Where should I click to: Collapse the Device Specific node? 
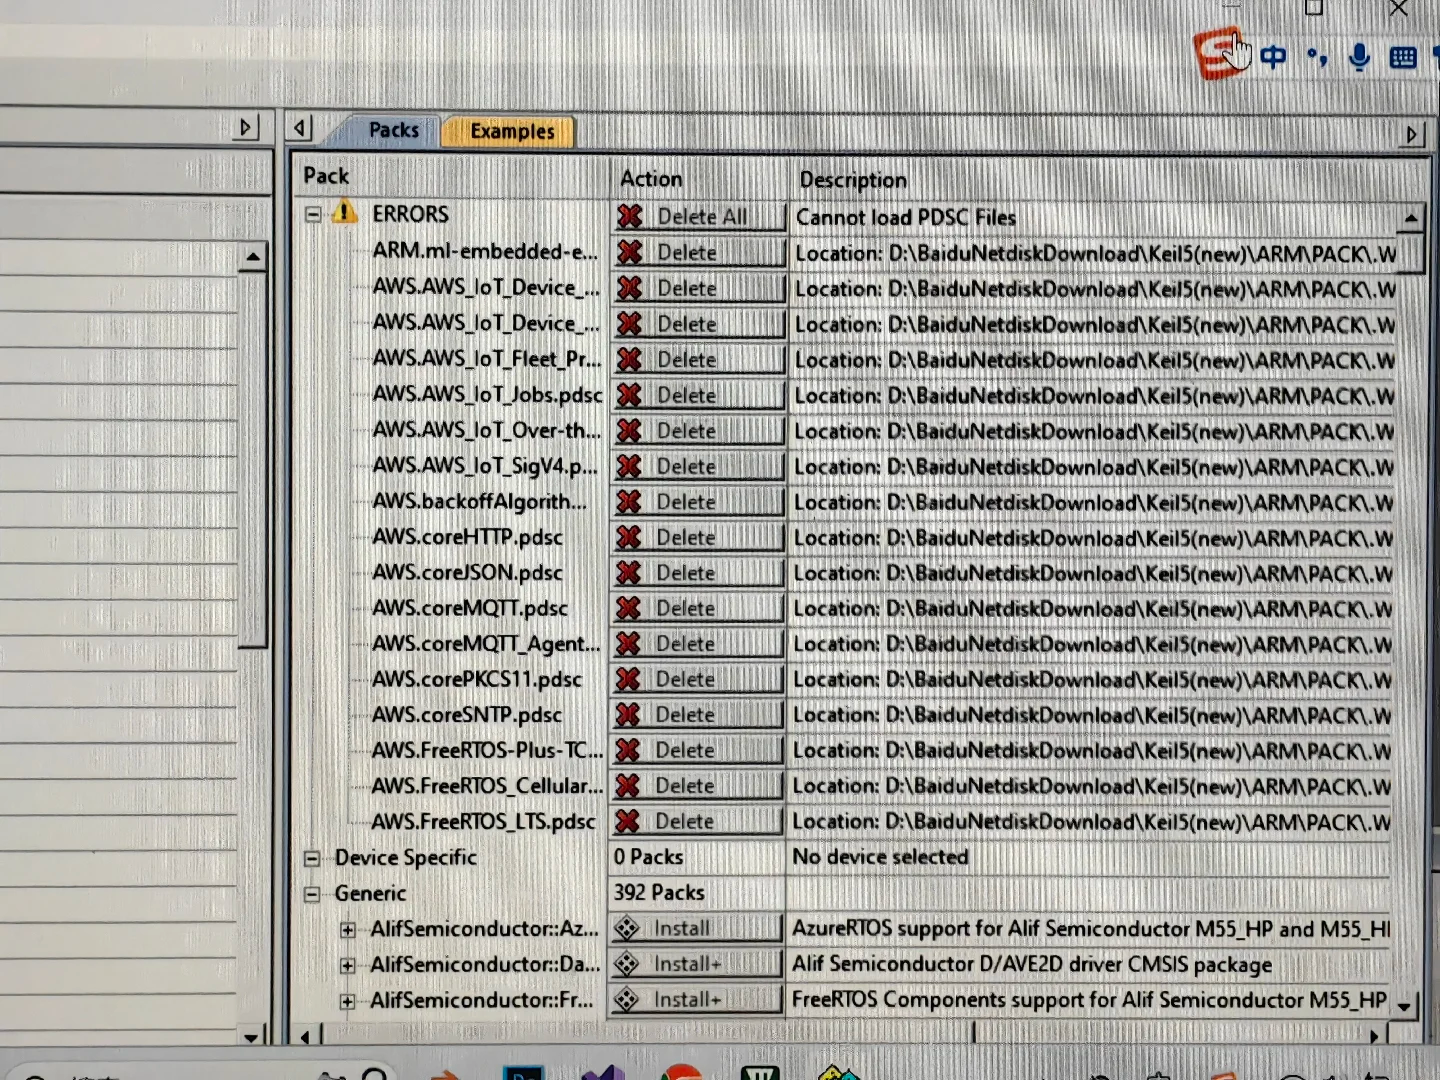coord(312,858)
